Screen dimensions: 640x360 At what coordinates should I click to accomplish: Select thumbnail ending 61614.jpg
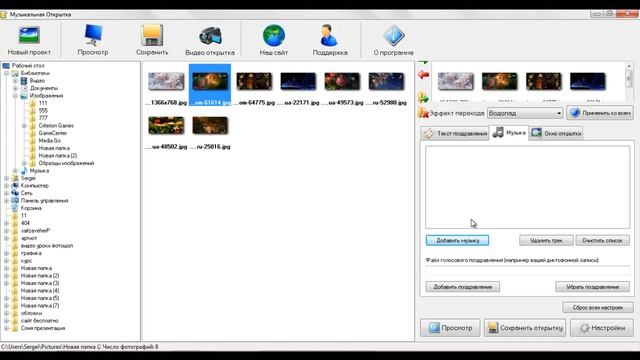point(210,85)
